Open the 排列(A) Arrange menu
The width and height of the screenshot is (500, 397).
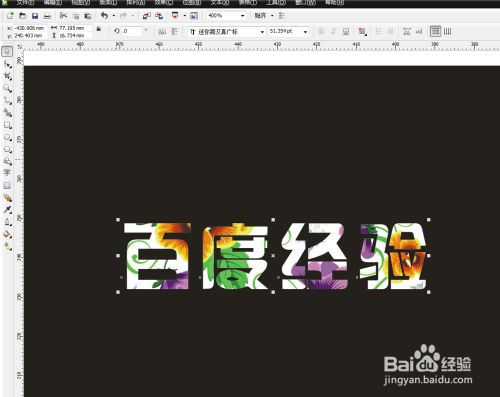(x=136, y=3)
